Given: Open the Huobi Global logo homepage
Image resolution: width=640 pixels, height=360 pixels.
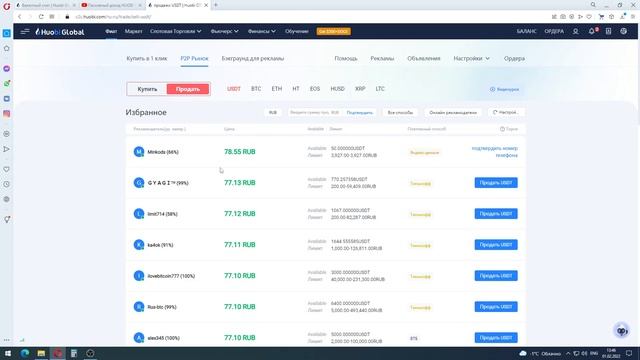Looking at the screenshot, I should tap(60, 32).
